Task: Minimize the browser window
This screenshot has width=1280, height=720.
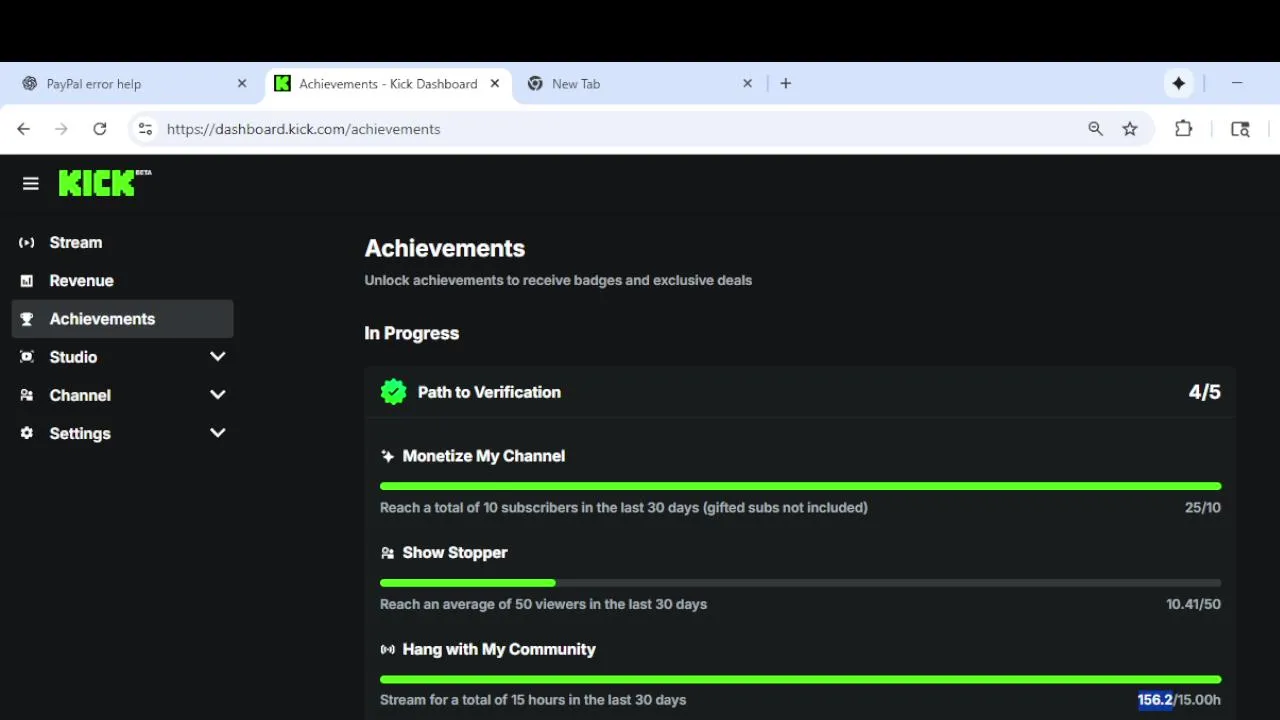Action: tap(1237, 84)
